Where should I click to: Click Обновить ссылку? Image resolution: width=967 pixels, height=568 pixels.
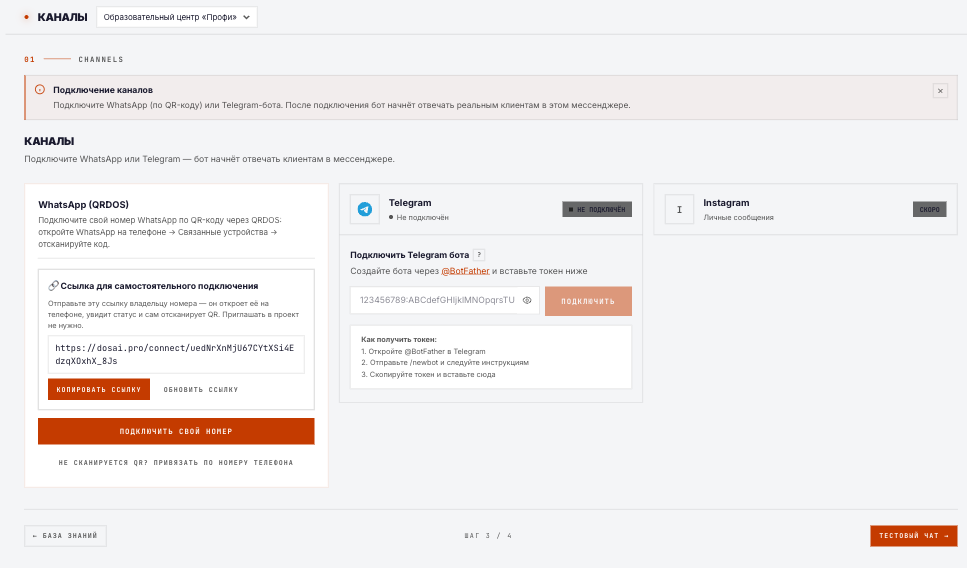pyautogui.click(x=200, y=390)
